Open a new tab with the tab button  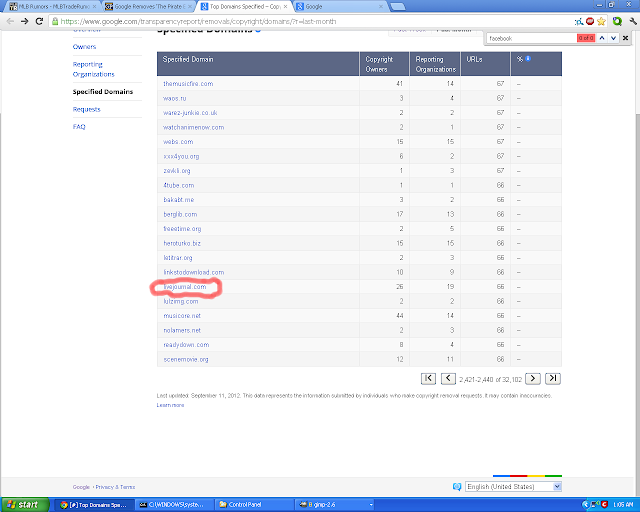398,7
